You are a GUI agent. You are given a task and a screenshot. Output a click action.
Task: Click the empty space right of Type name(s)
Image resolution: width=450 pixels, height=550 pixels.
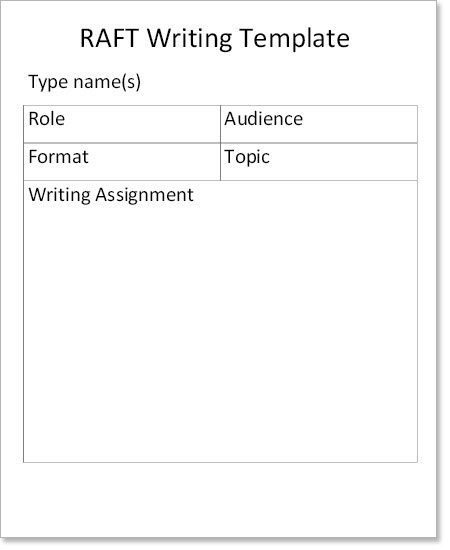[x=281, y=82]
